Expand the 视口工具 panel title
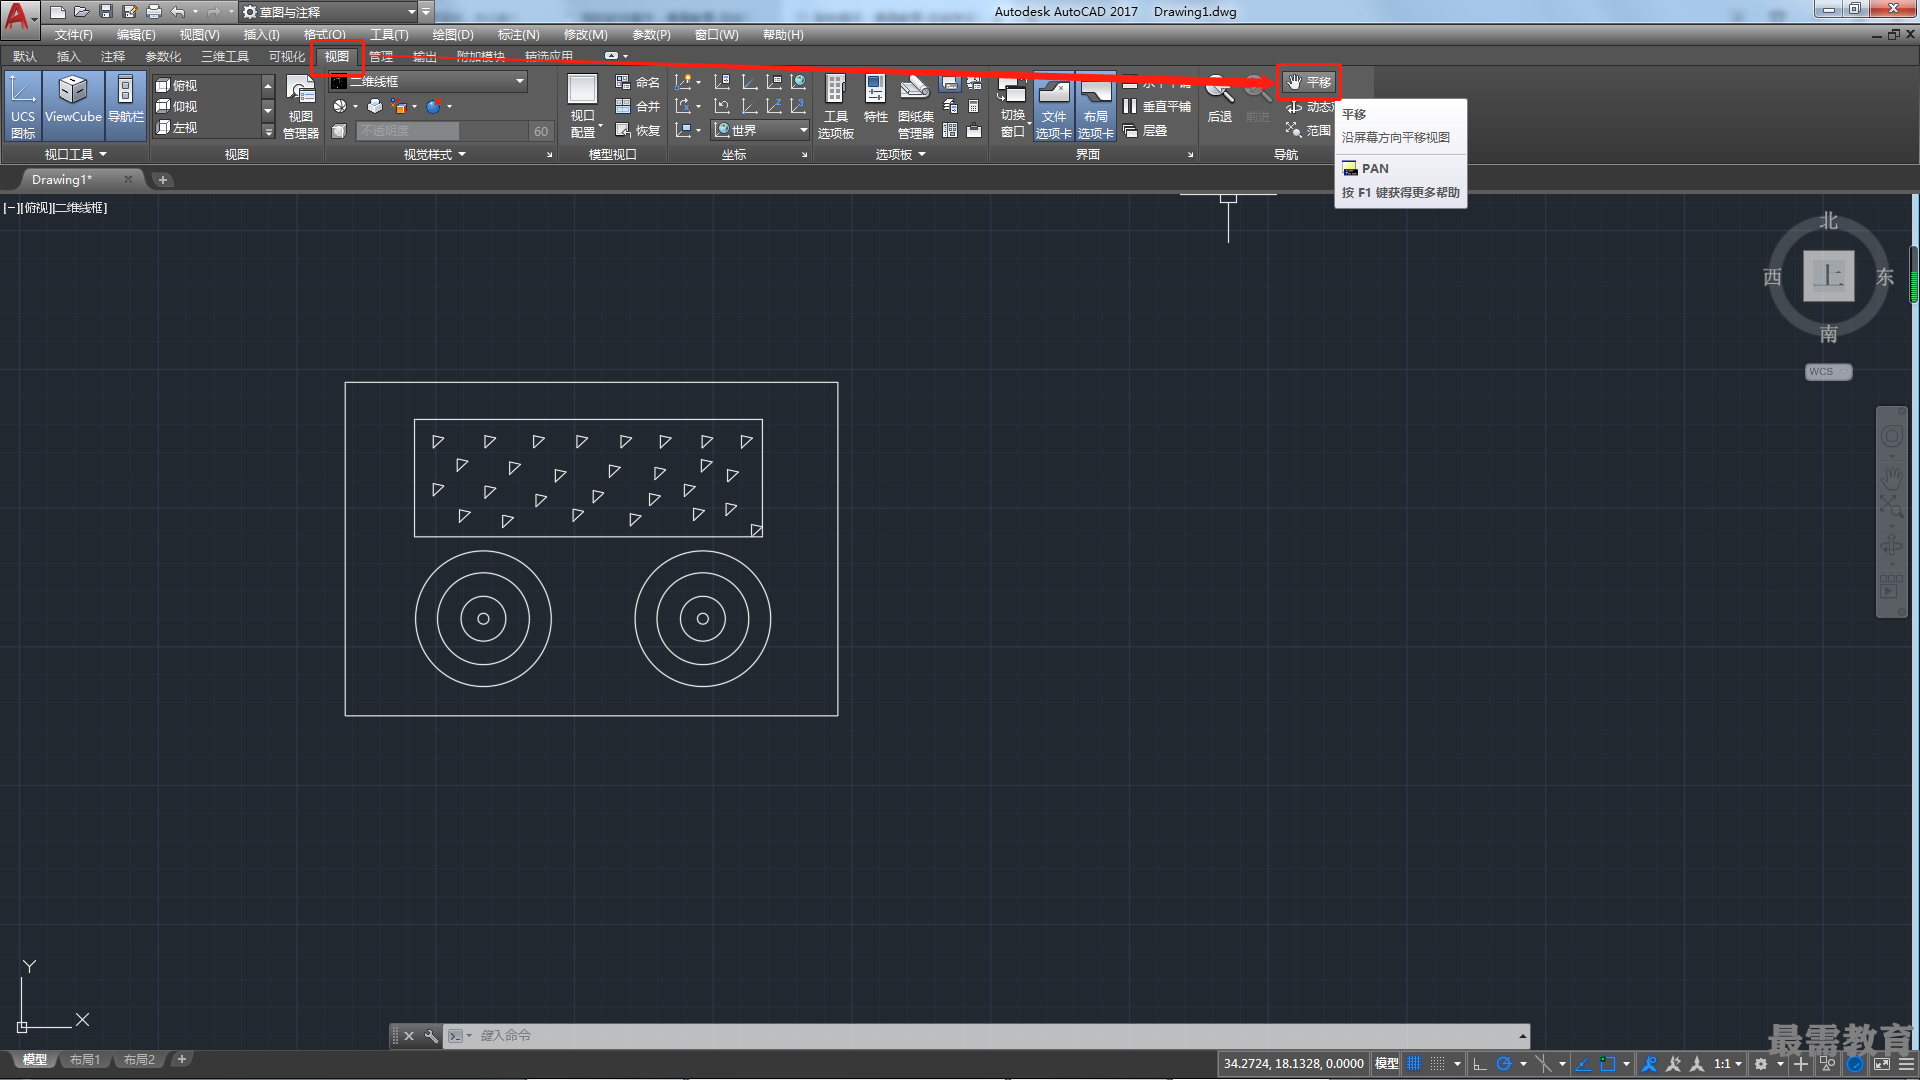This screenshot has height=1080, width=1920. pyautogui.click(x=75, y=154)
